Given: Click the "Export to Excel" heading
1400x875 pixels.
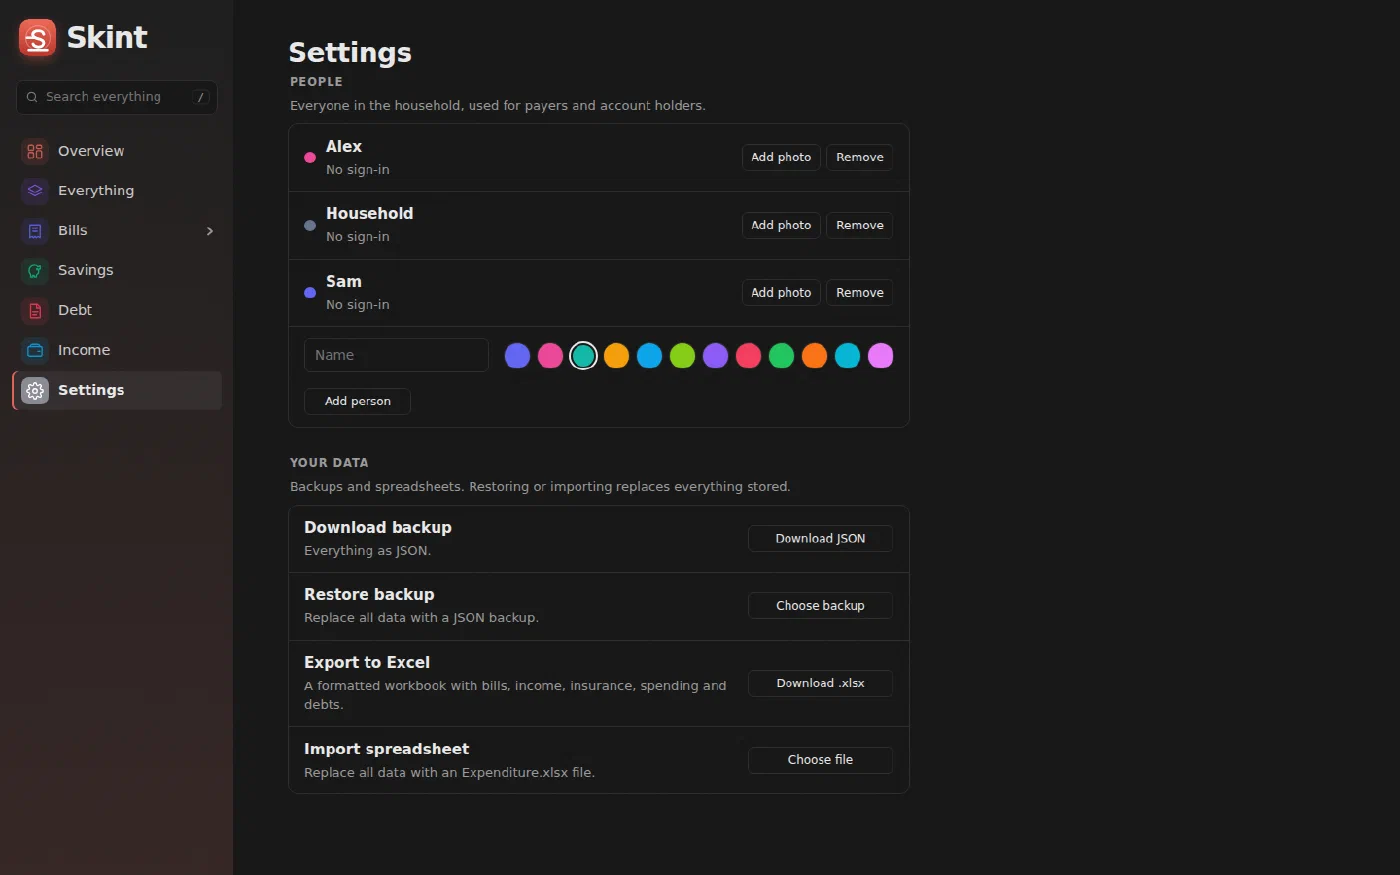Looking at the screenshot, I should (x=367, y=662).
